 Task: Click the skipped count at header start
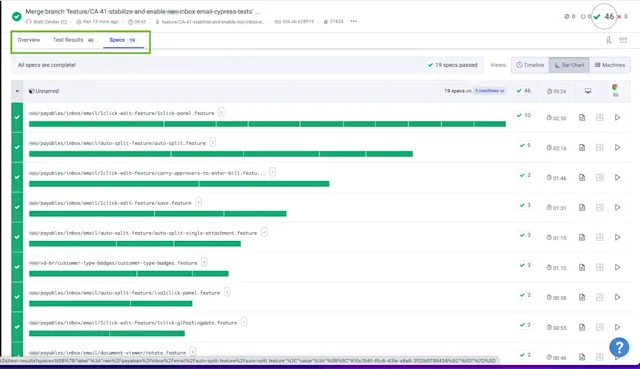(x=569, y=17)
